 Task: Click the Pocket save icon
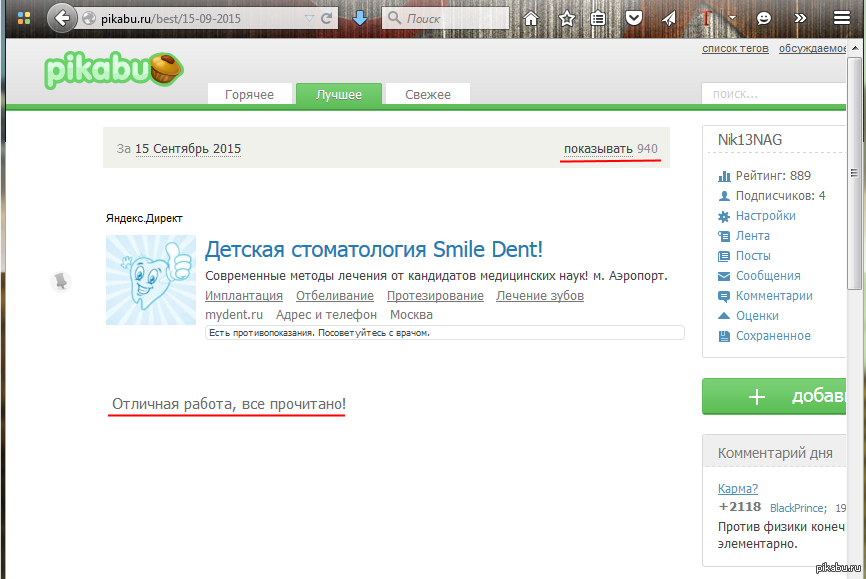(x=633, y=18)
